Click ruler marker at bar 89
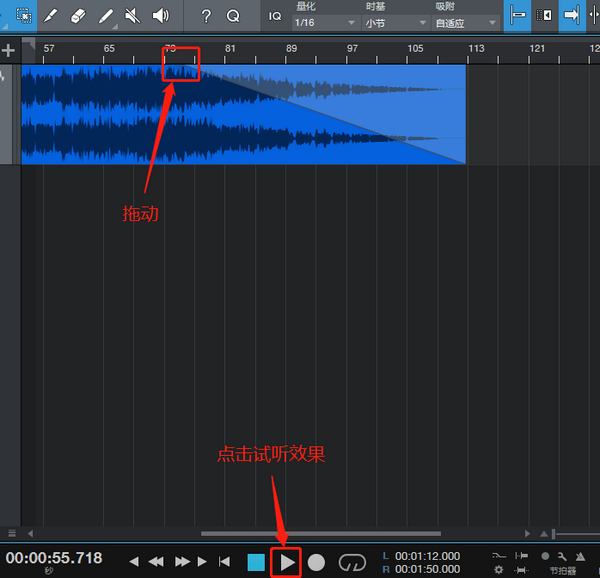The height and width of the screenshot is (578, 600). click(x=291, y=49)
